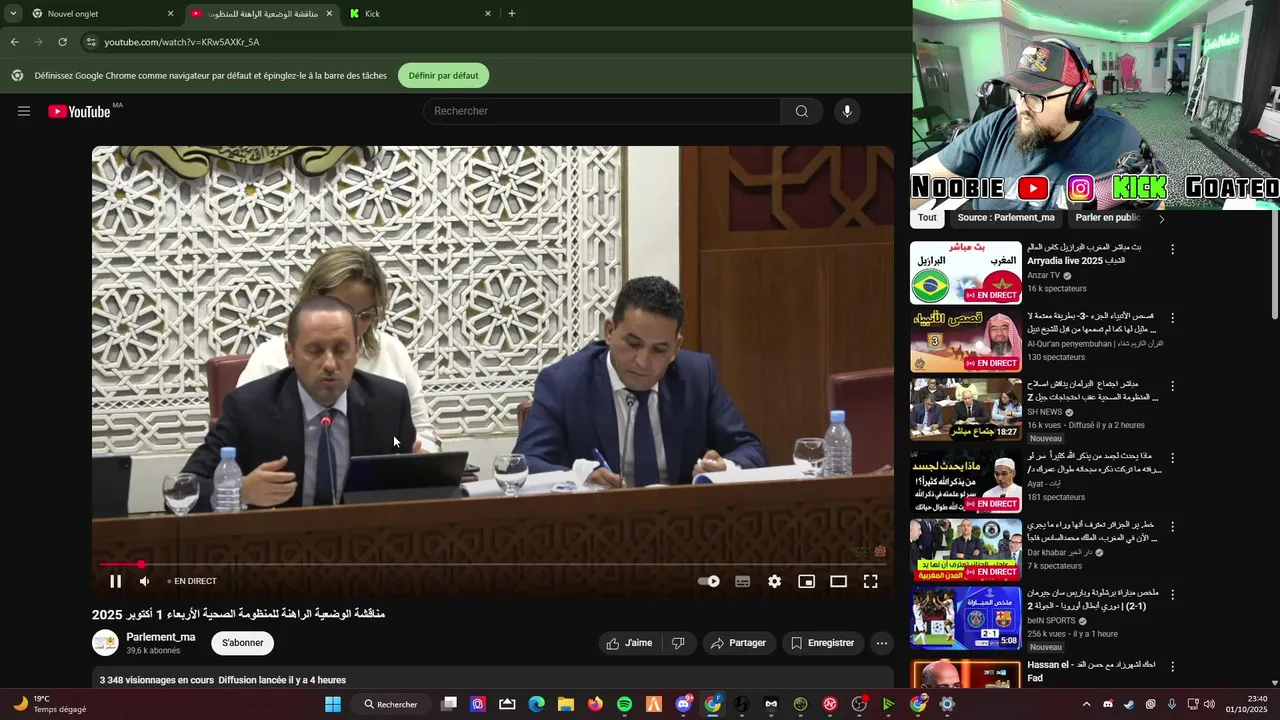Image resolution: width=1280 pixels, height=720 pixels.
Task: Open options for Al-Qur'an penyembuhan video
Action: point(1172,317)
